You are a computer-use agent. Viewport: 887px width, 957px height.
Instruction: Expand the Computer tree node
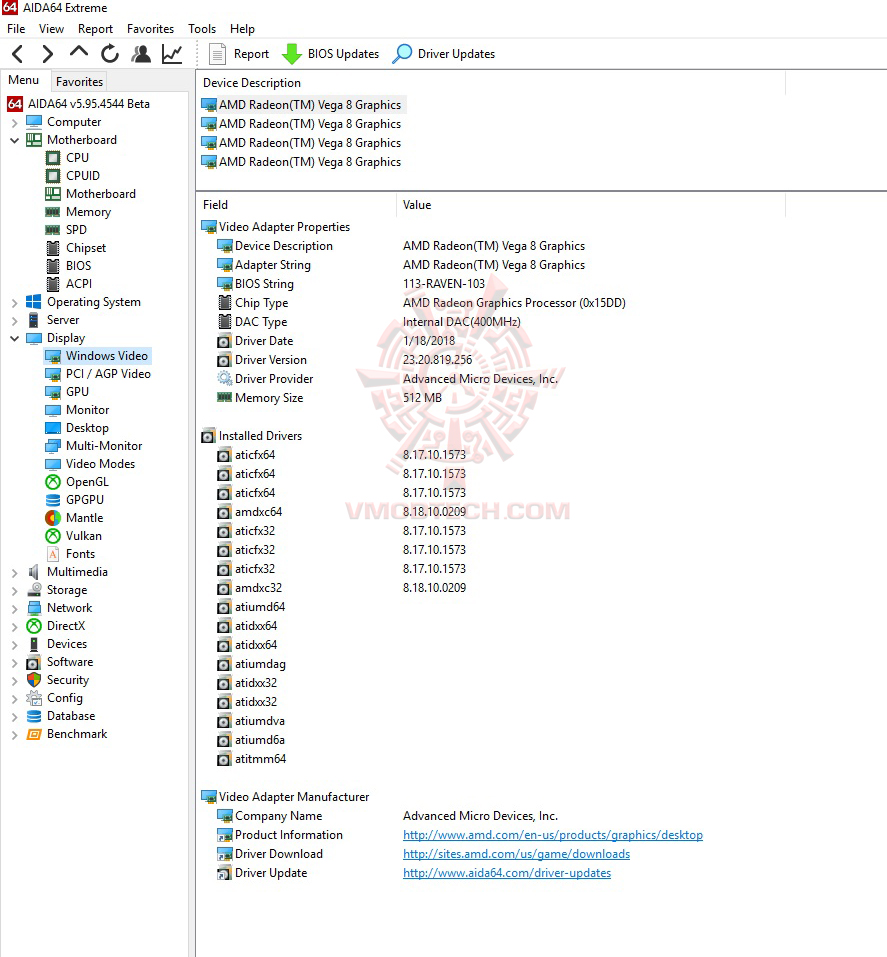coord(15,123)
